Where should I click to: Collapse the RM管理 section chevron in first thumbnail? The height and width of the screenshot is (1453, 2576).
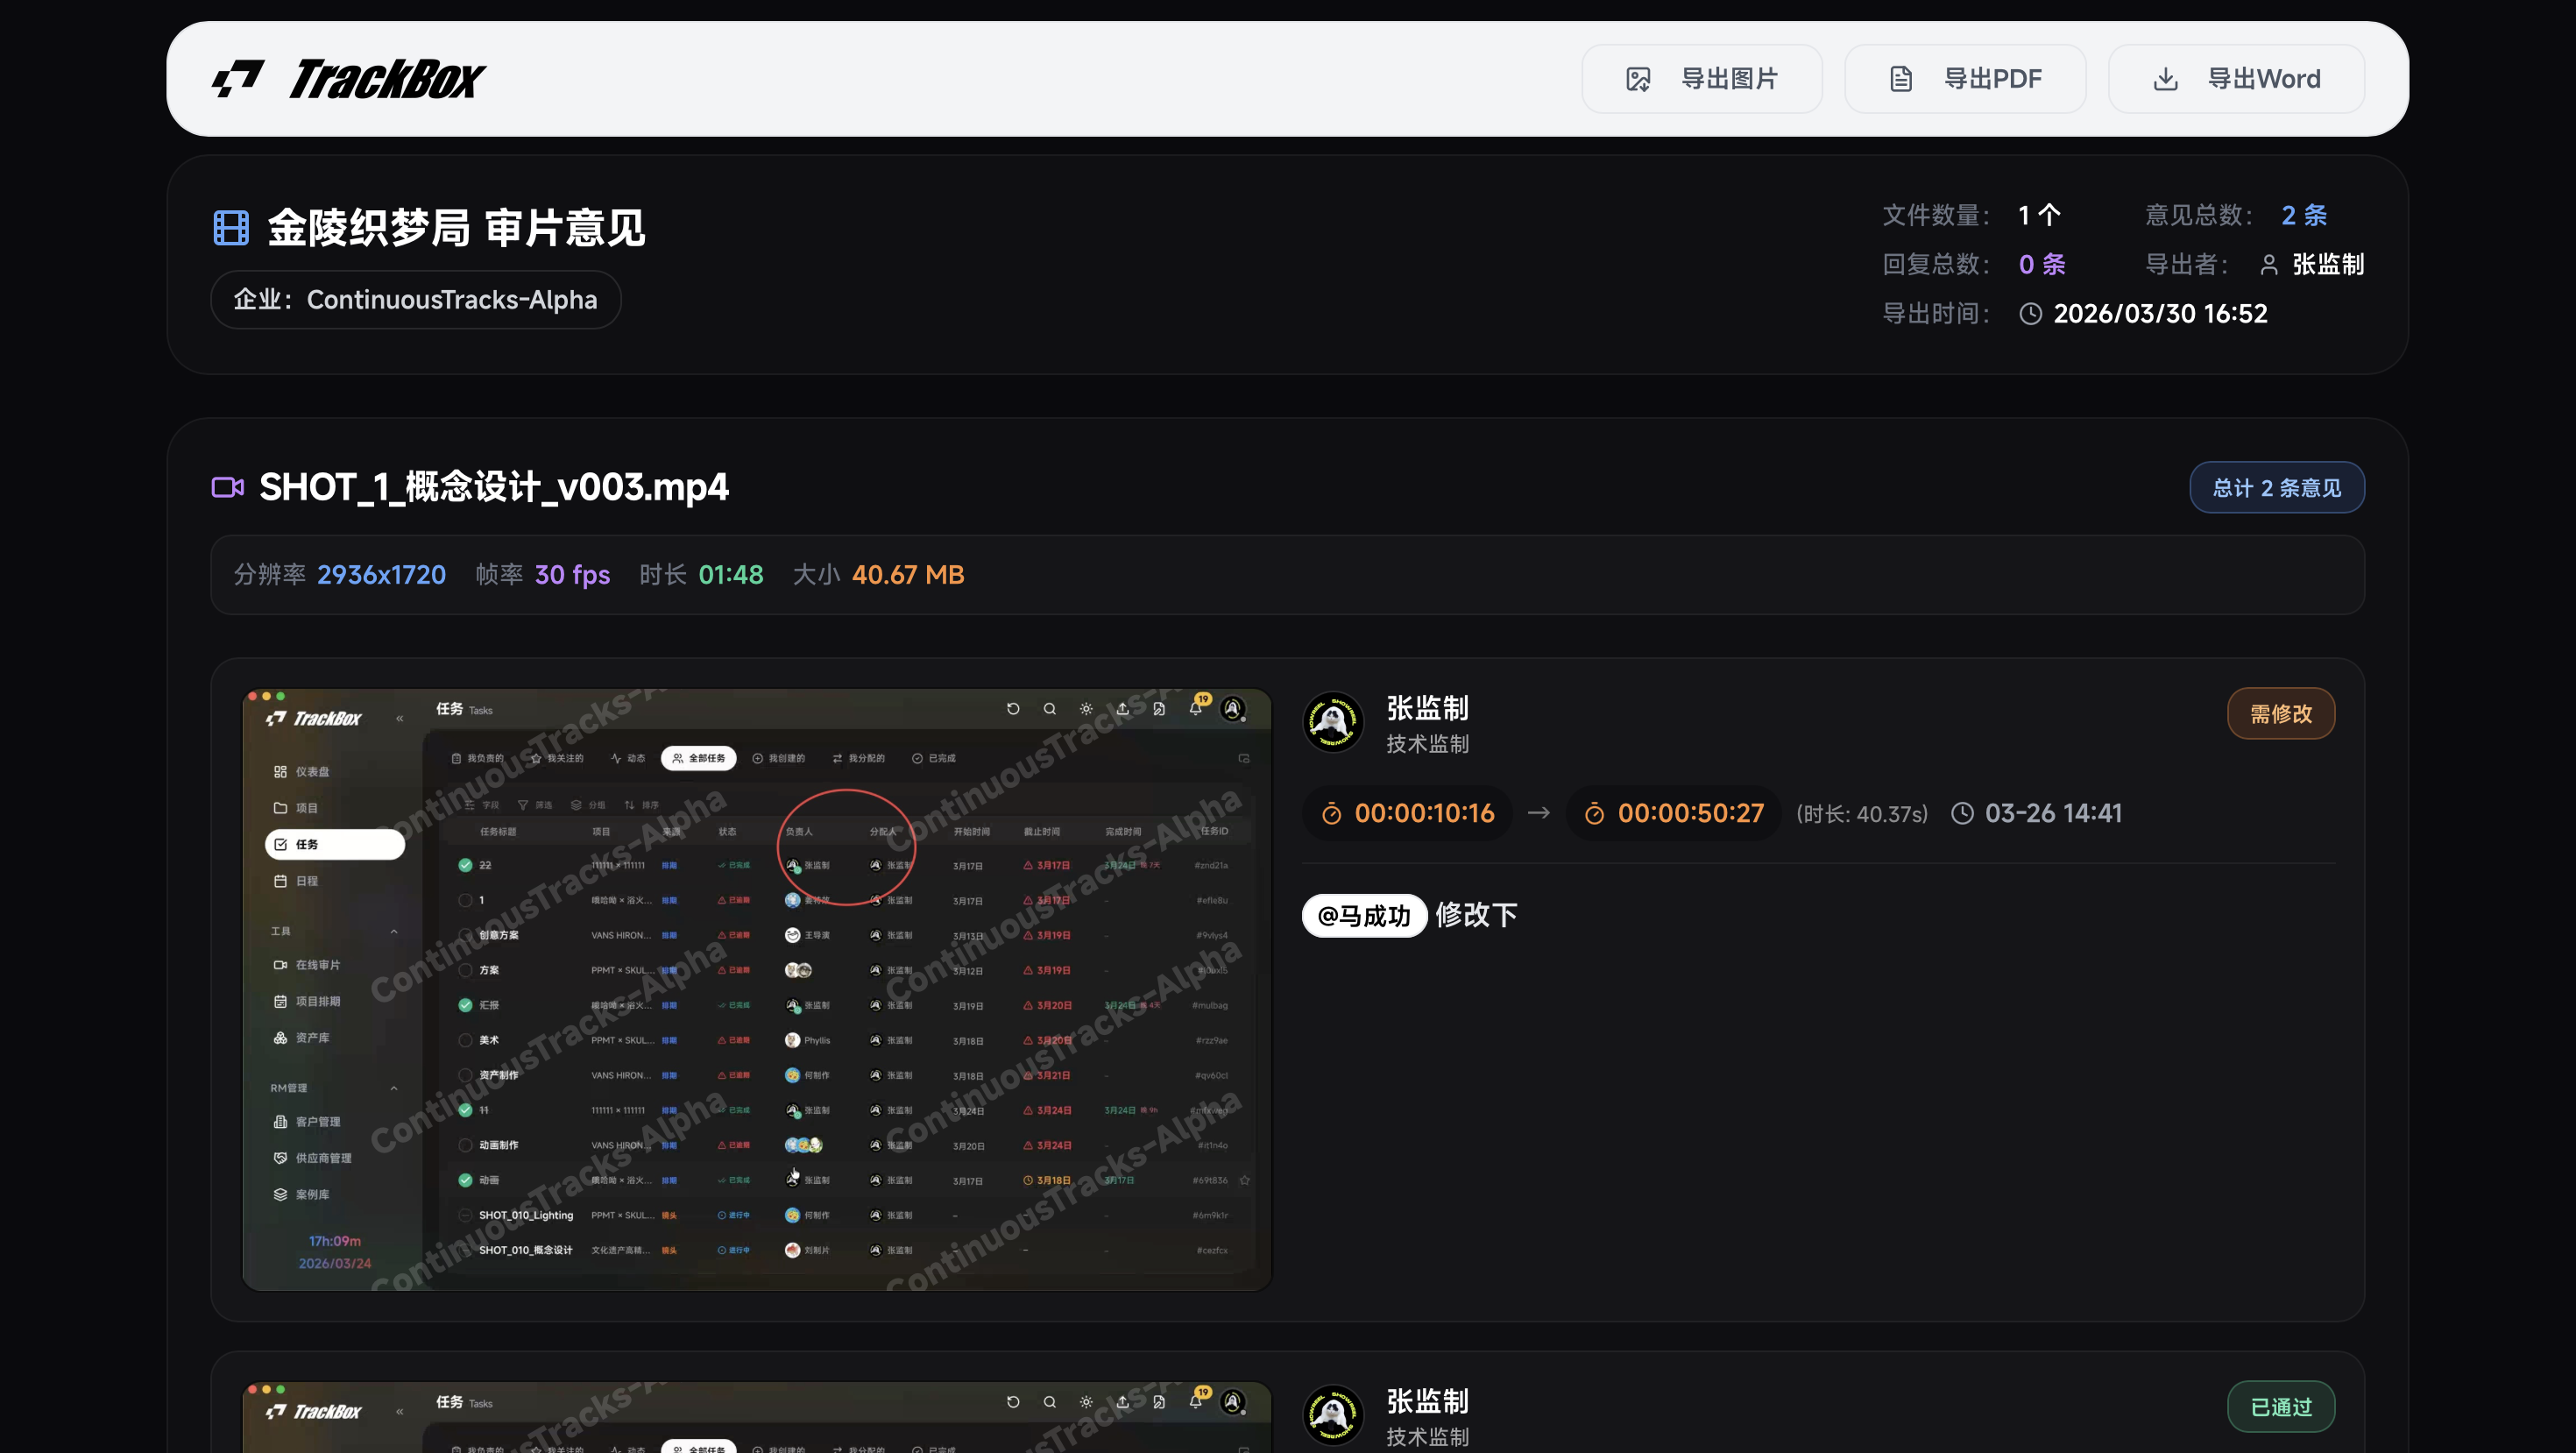[394, 1088]
